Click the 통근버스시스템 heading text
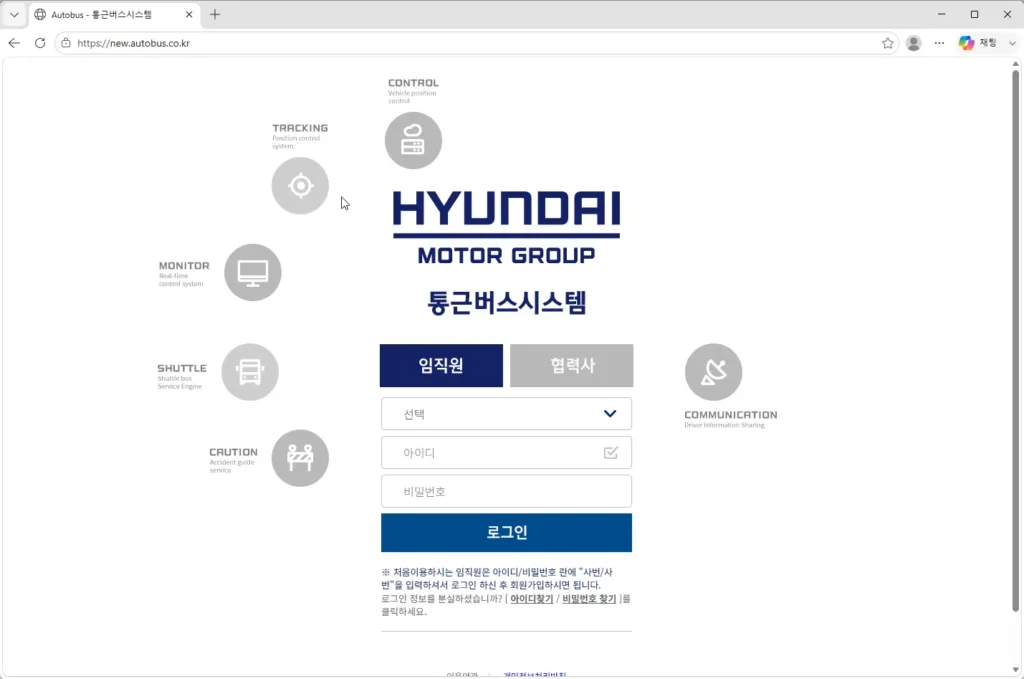Screen dimensions: 1024x679 (x=507, y=302)
